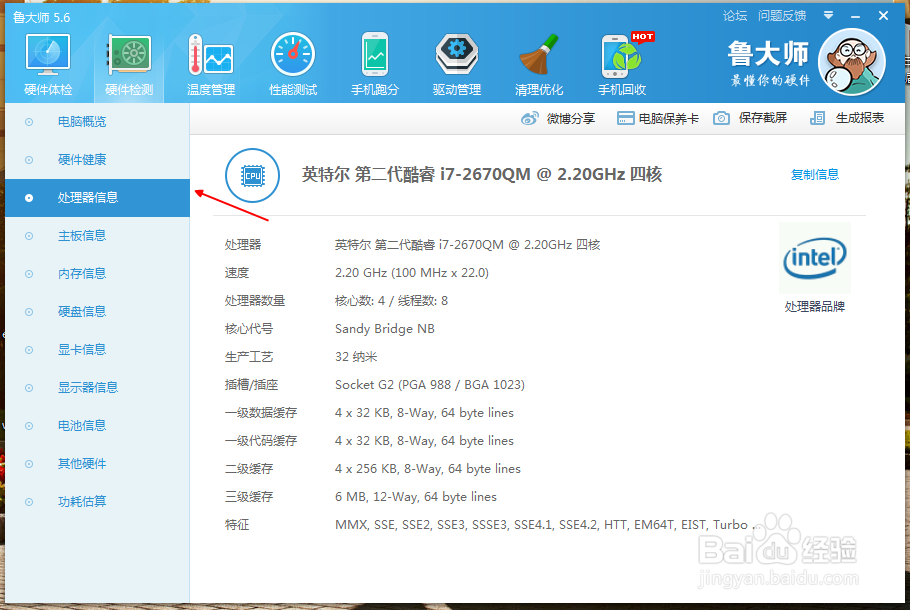Click the MMX, SSE features value
The image size is (910, 610).
pyautogui.click(x=545, y=525)
